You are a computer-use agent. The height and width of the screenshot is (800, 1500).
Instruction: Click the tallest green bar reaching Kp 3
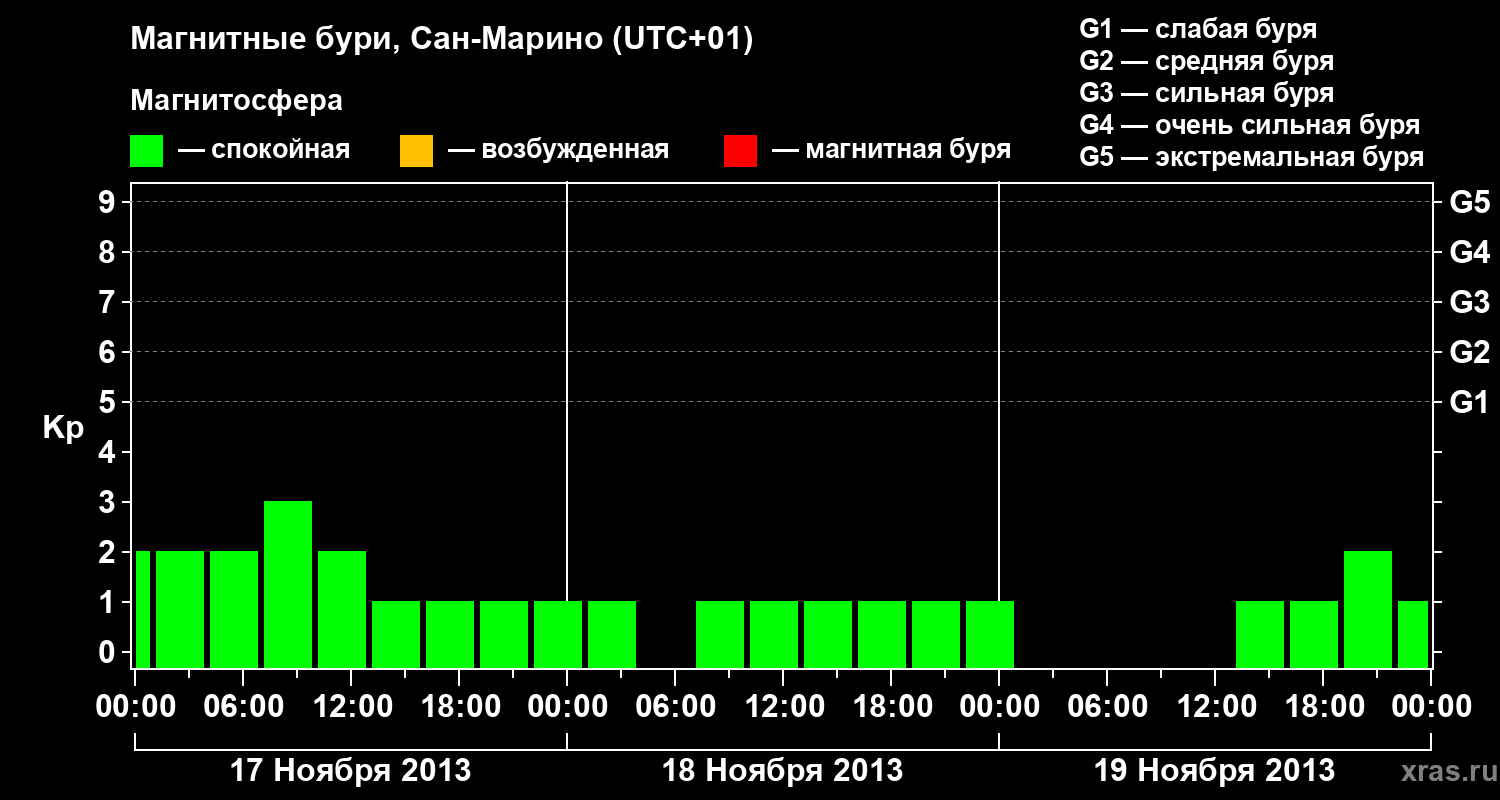pos(288,584)
